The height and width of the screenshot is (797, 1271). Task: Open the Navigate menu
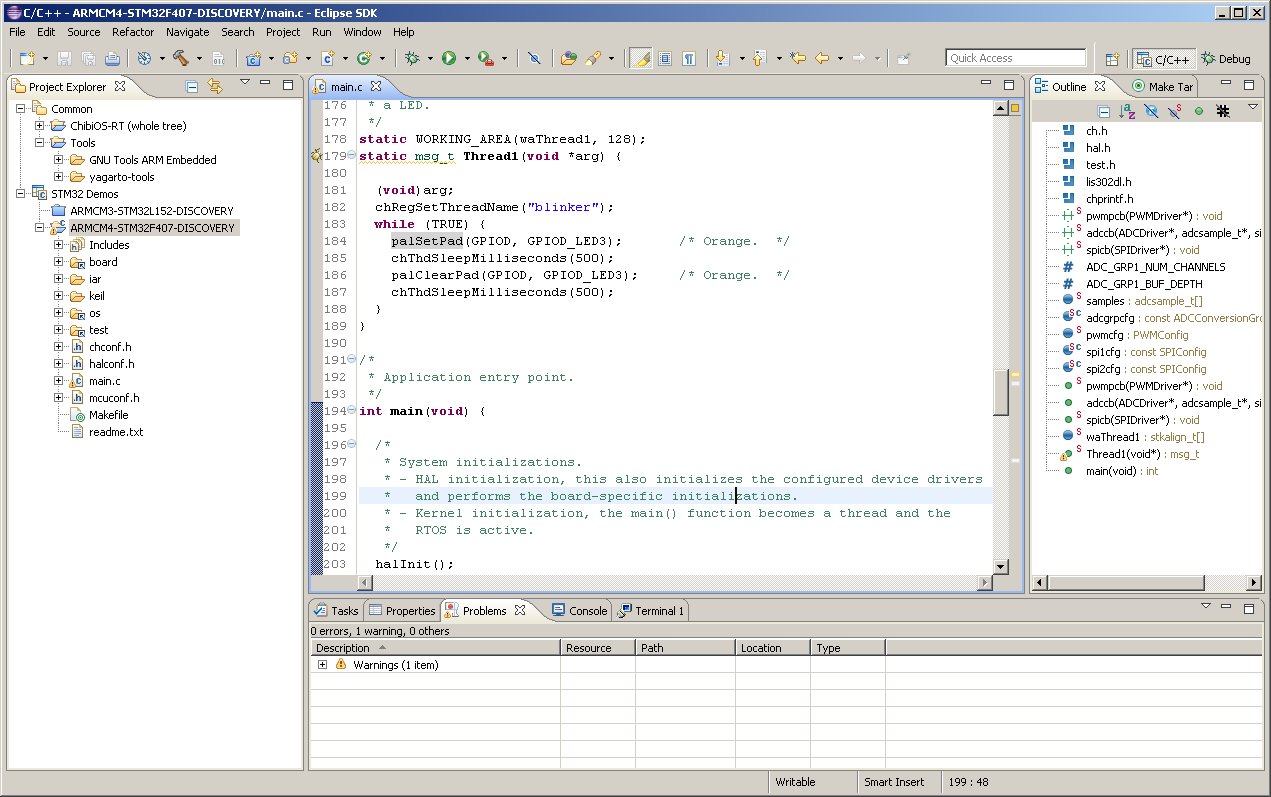click(188, 32)
